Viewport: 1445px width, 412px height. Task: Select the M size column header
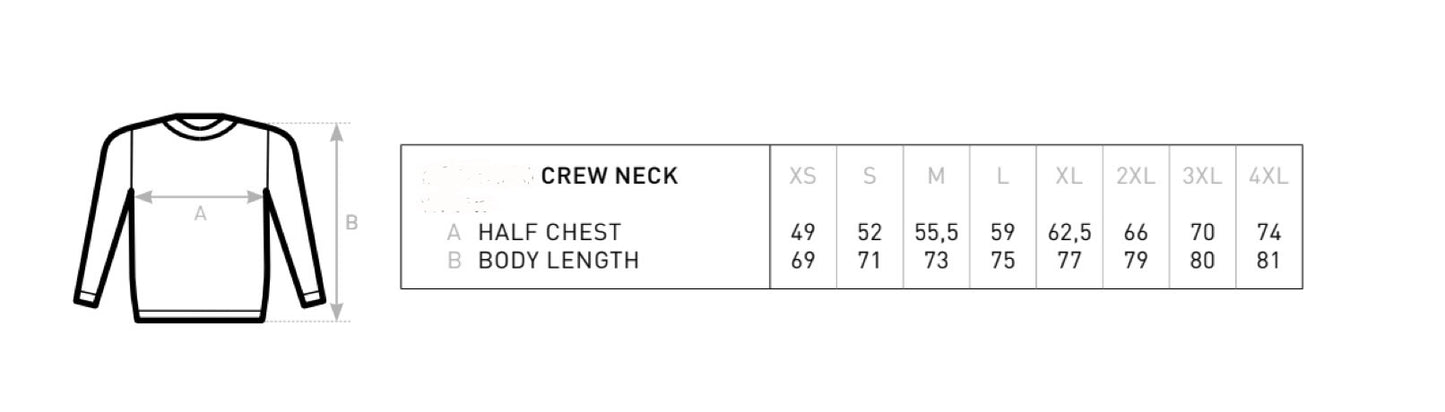coord(936,176)
